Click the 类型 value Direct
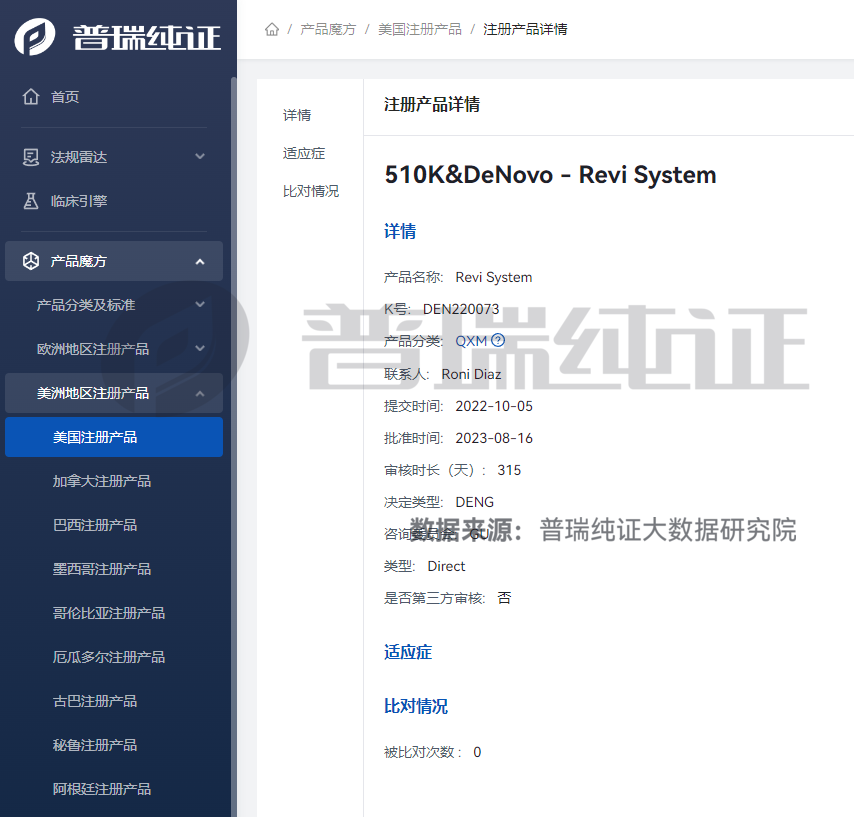This screenshot has width=854, height=817. coord(446,566)
